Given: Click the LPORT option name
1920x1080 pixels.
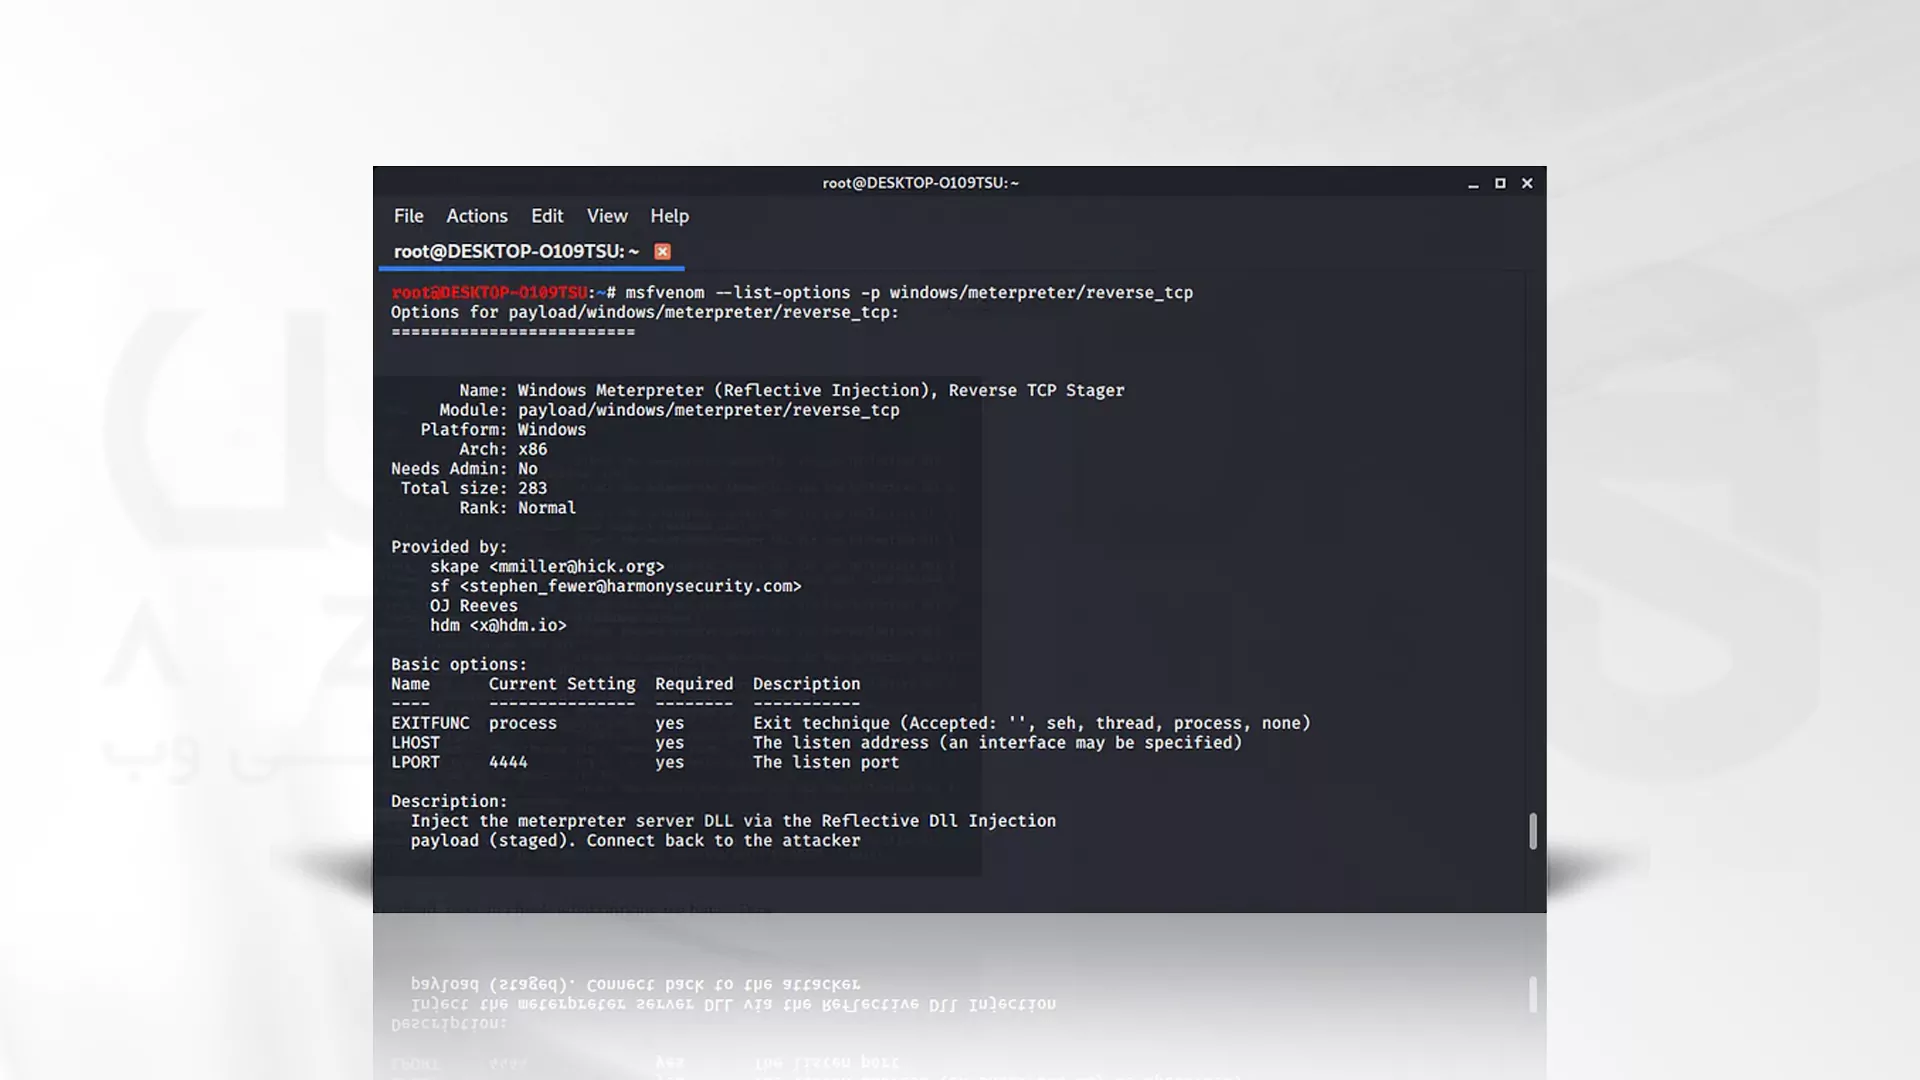Looking at the screenshot, I should click(x=415, y=762).
